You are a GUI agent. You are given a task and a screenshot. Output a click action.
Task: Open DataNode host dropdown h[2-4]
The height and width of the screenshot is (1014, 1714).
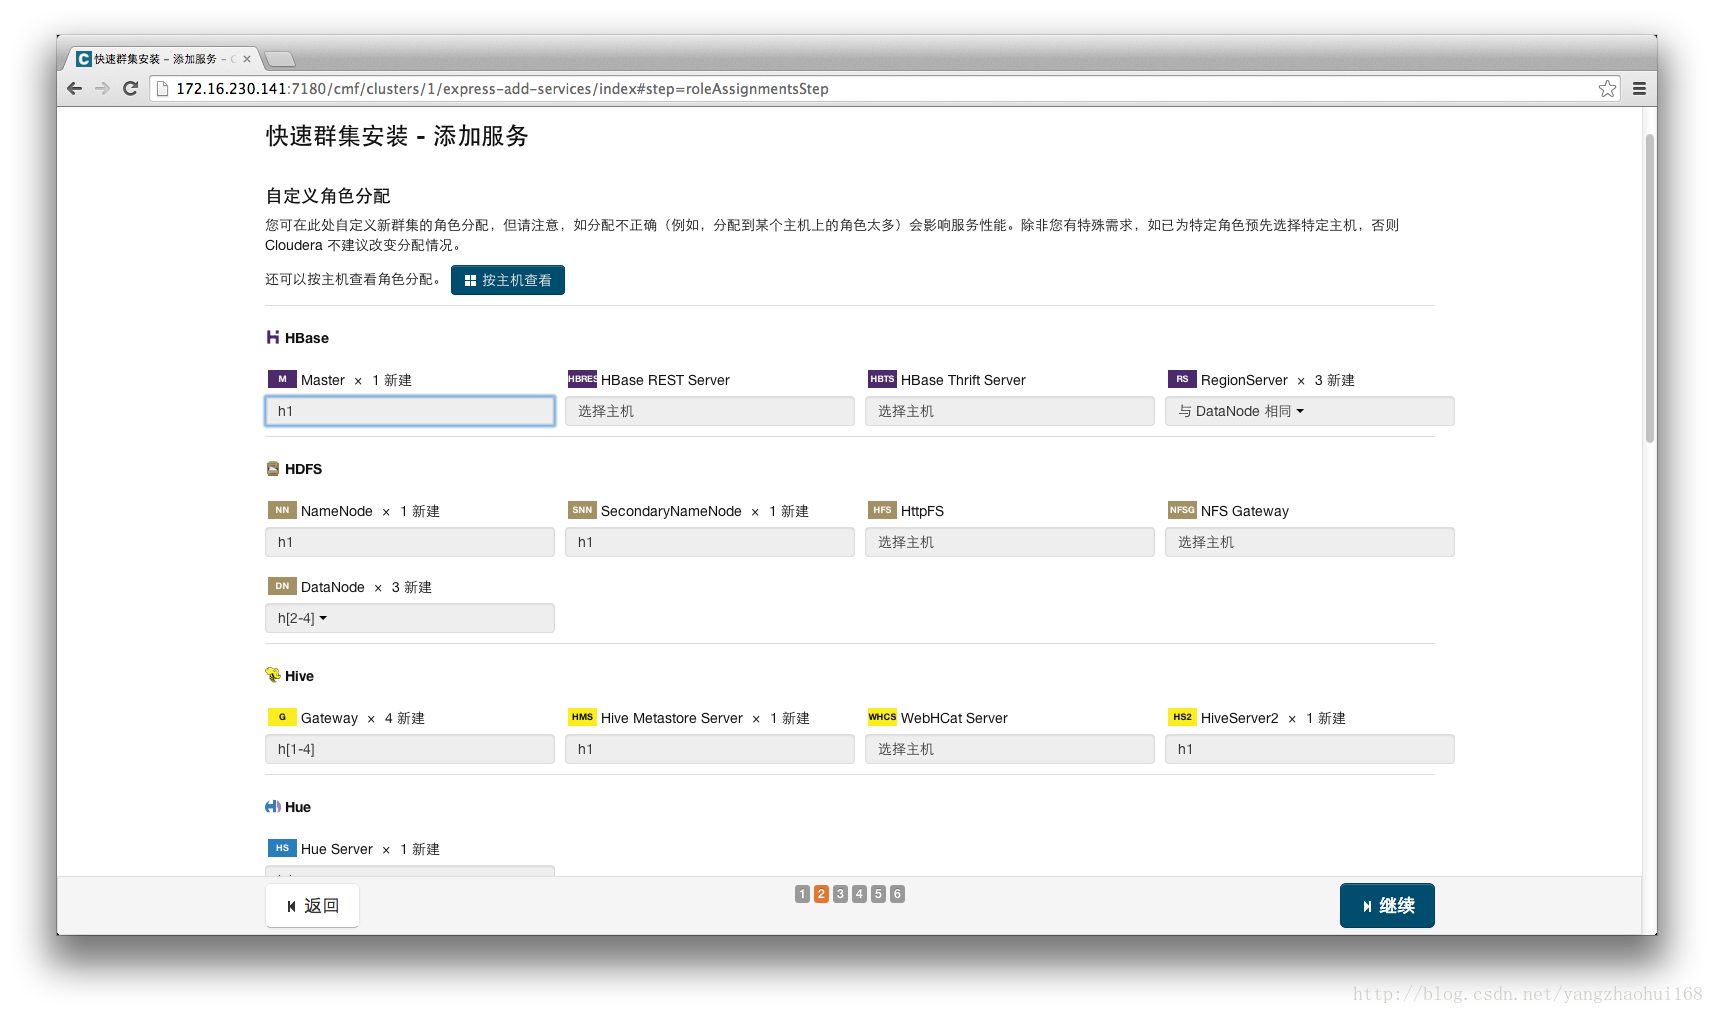(x=409, y=618)
